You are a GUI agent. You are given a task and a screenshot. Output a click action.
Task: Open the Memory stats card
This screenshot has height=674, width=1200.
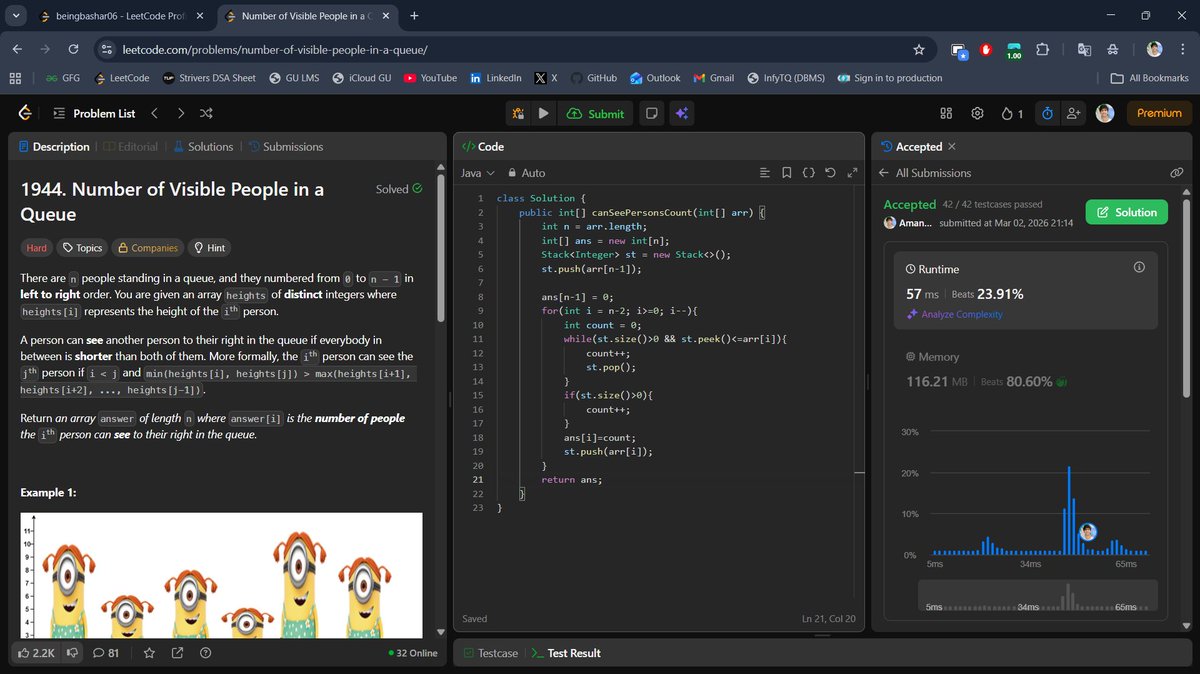(1025, 369)
